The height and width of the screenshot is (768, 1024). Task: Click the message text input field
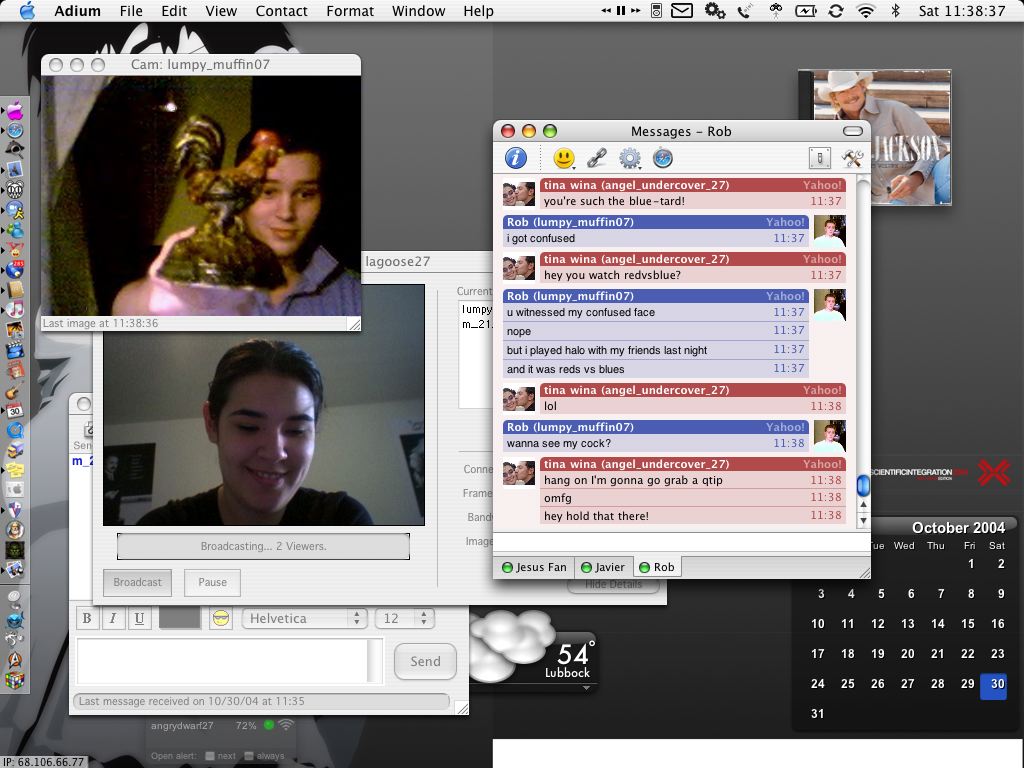click(222, 661)
